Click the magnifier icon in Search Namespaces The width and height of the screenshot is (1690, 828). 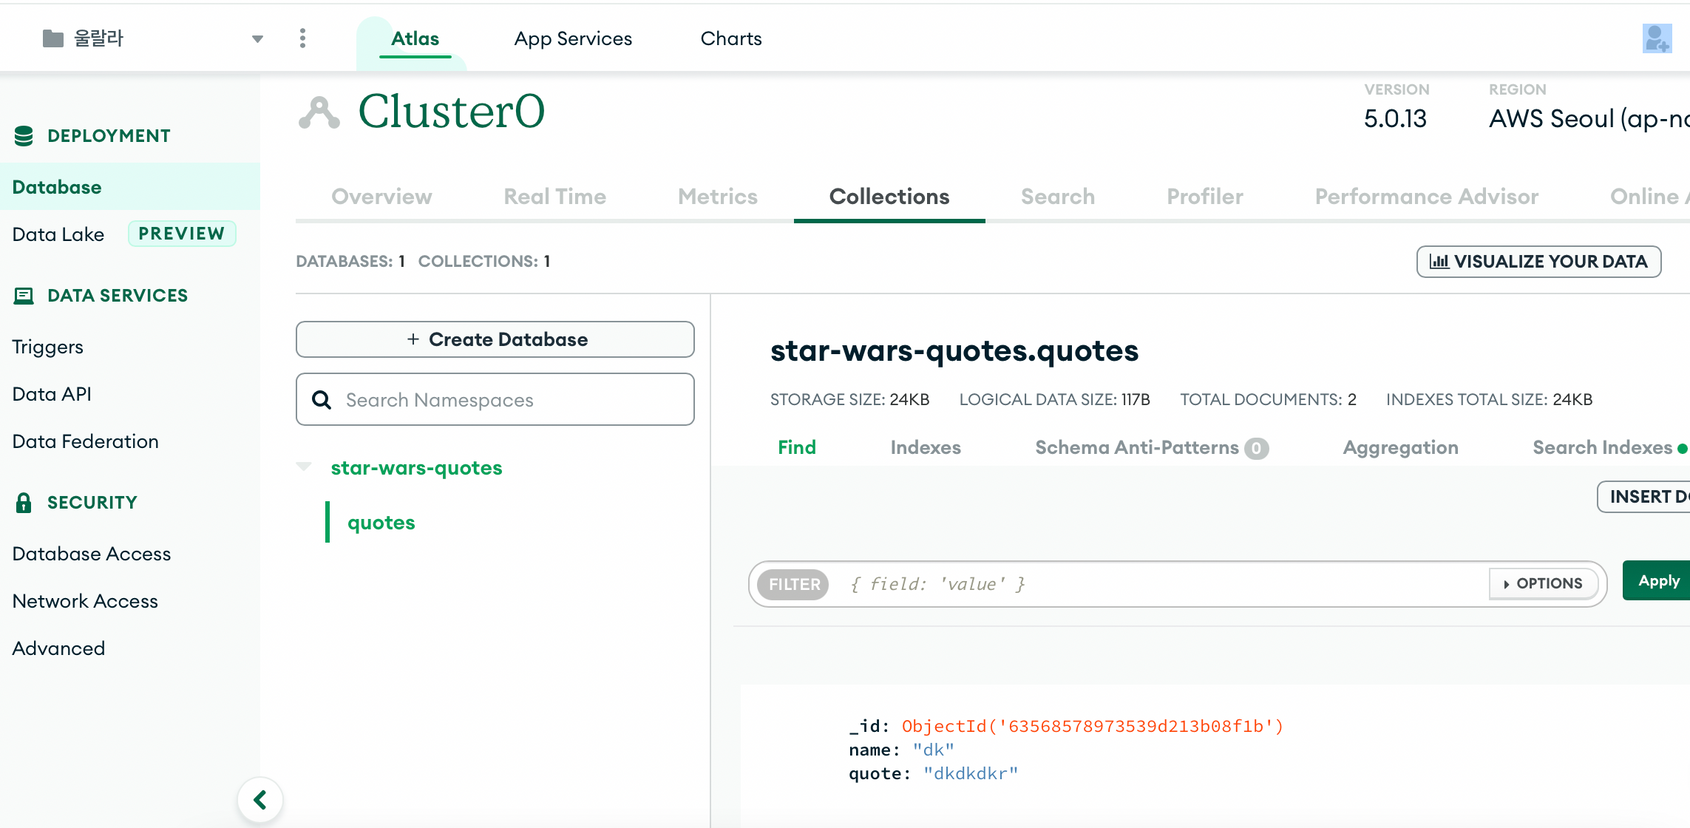point(322,400)
